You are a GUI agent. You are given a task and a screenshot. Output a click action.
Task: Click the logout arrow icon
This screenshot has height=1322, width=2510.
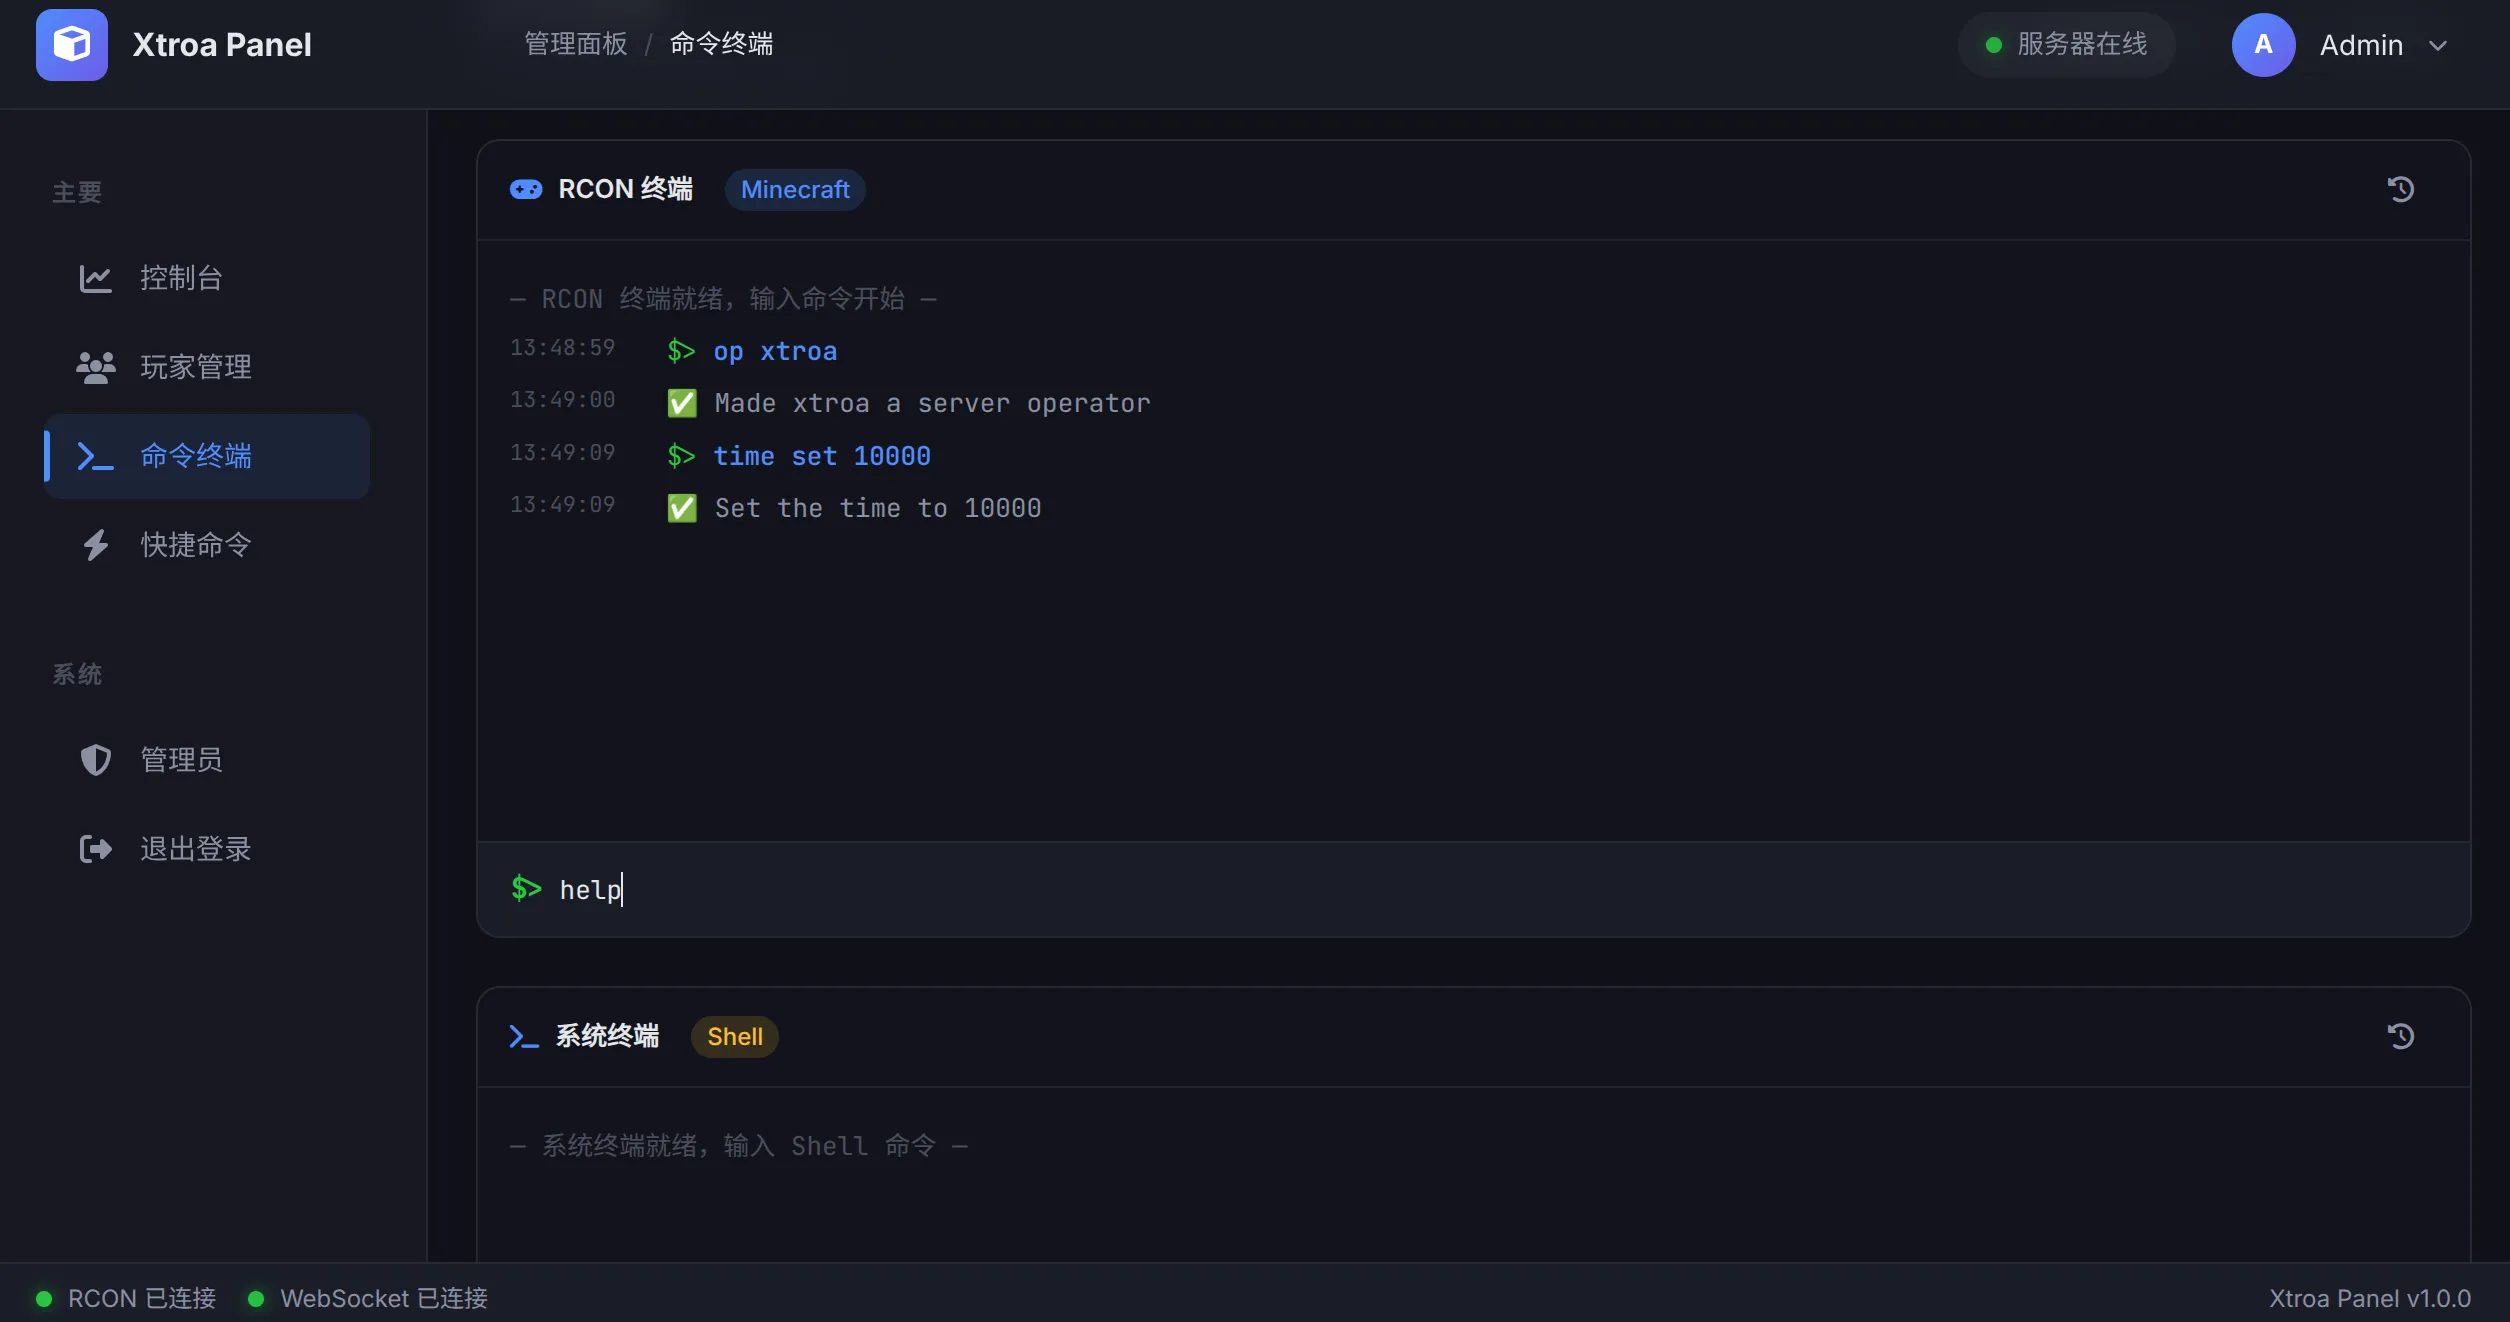coord(95,849)
